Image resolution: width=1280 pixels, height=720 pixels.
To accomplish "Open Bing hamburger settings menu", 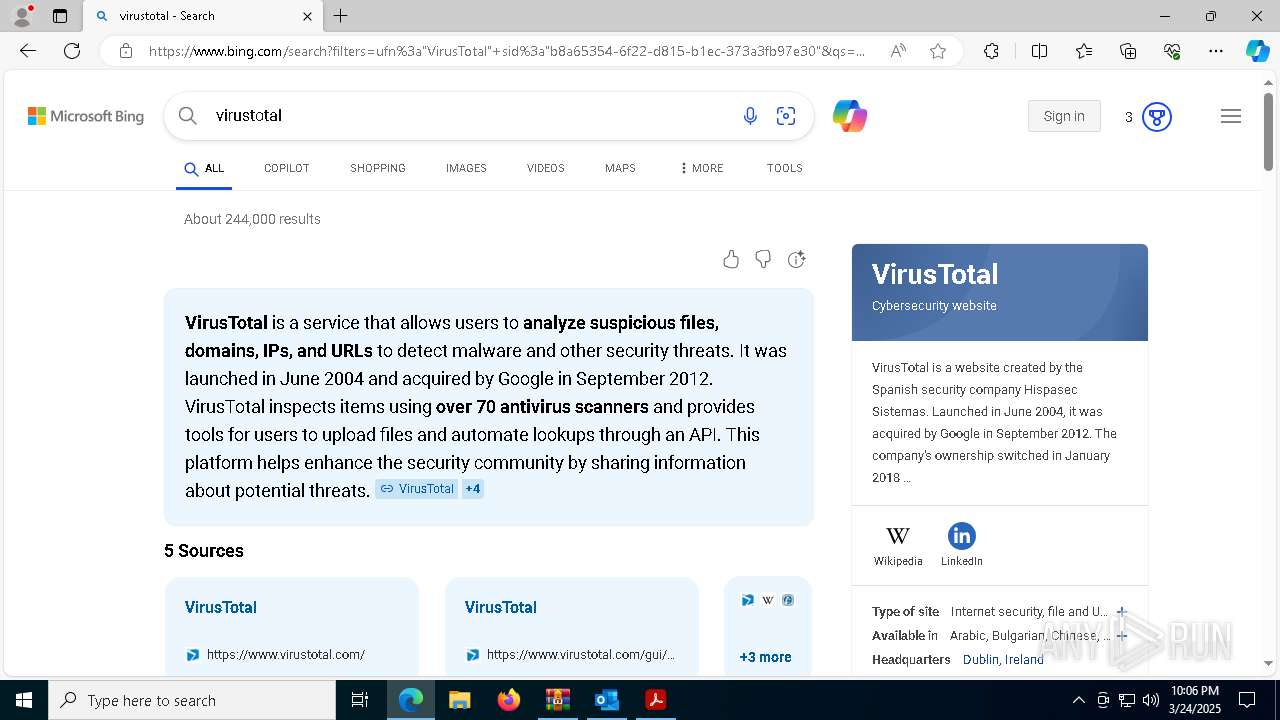I will pyautogui.click(x=1231, y=116).
